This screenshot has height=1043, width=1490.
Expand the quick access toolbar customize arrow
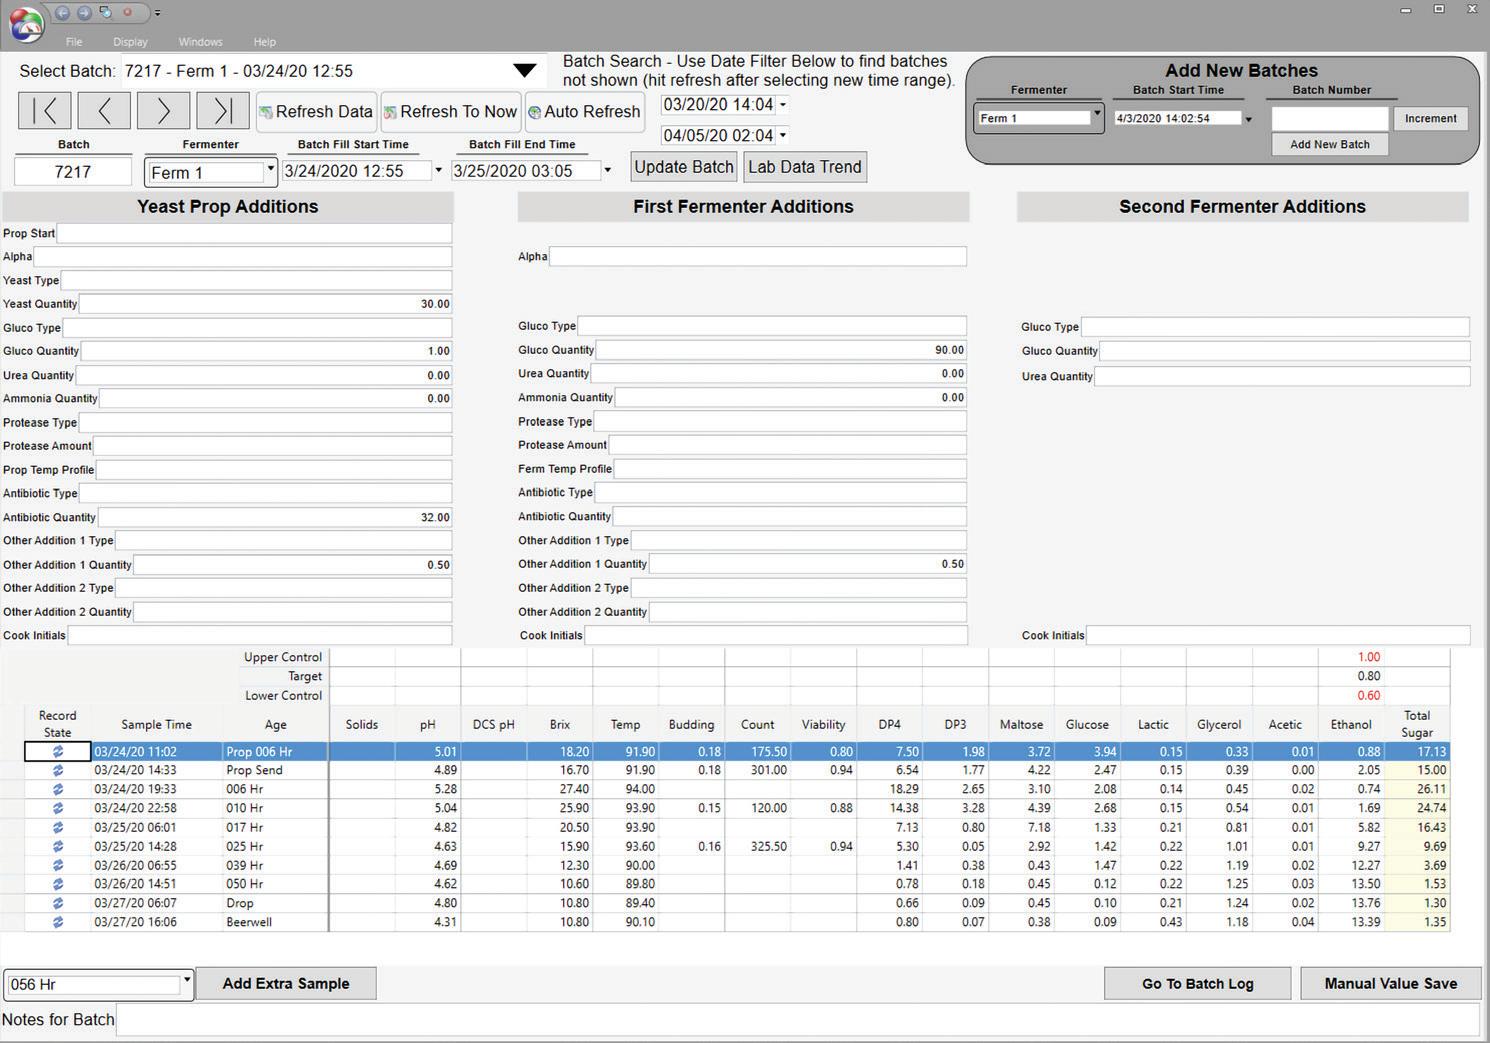click(157, 13)
